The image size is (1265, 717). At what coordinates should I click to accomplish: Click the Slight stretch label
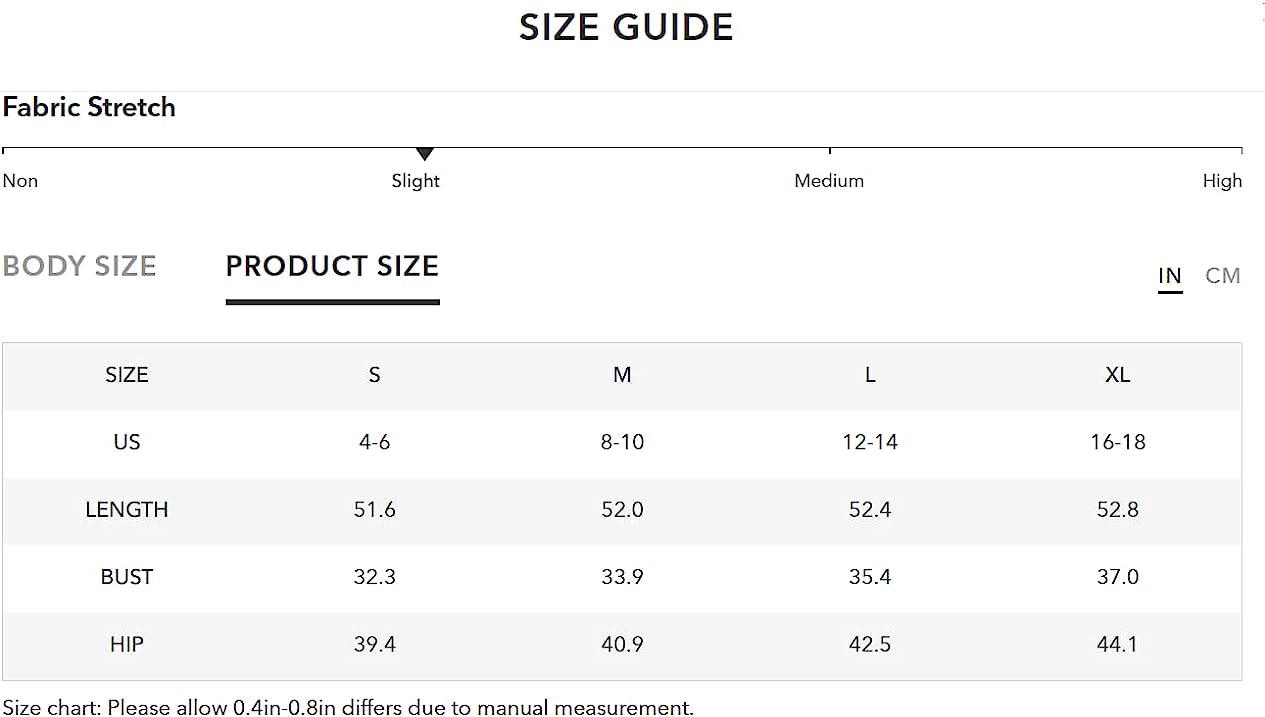[416, 181]
